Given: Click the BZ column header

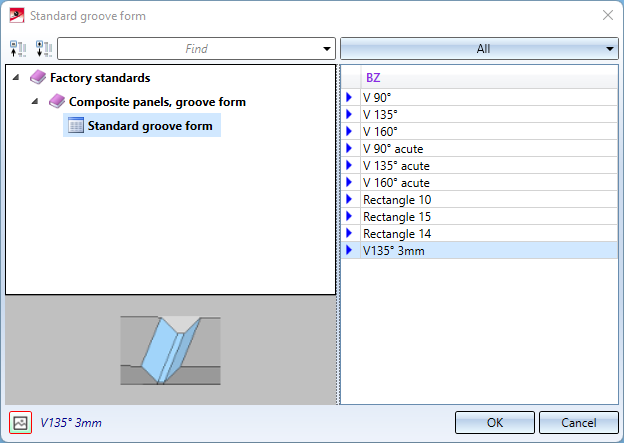Looking at the screenshot, I should click(489, 77).
